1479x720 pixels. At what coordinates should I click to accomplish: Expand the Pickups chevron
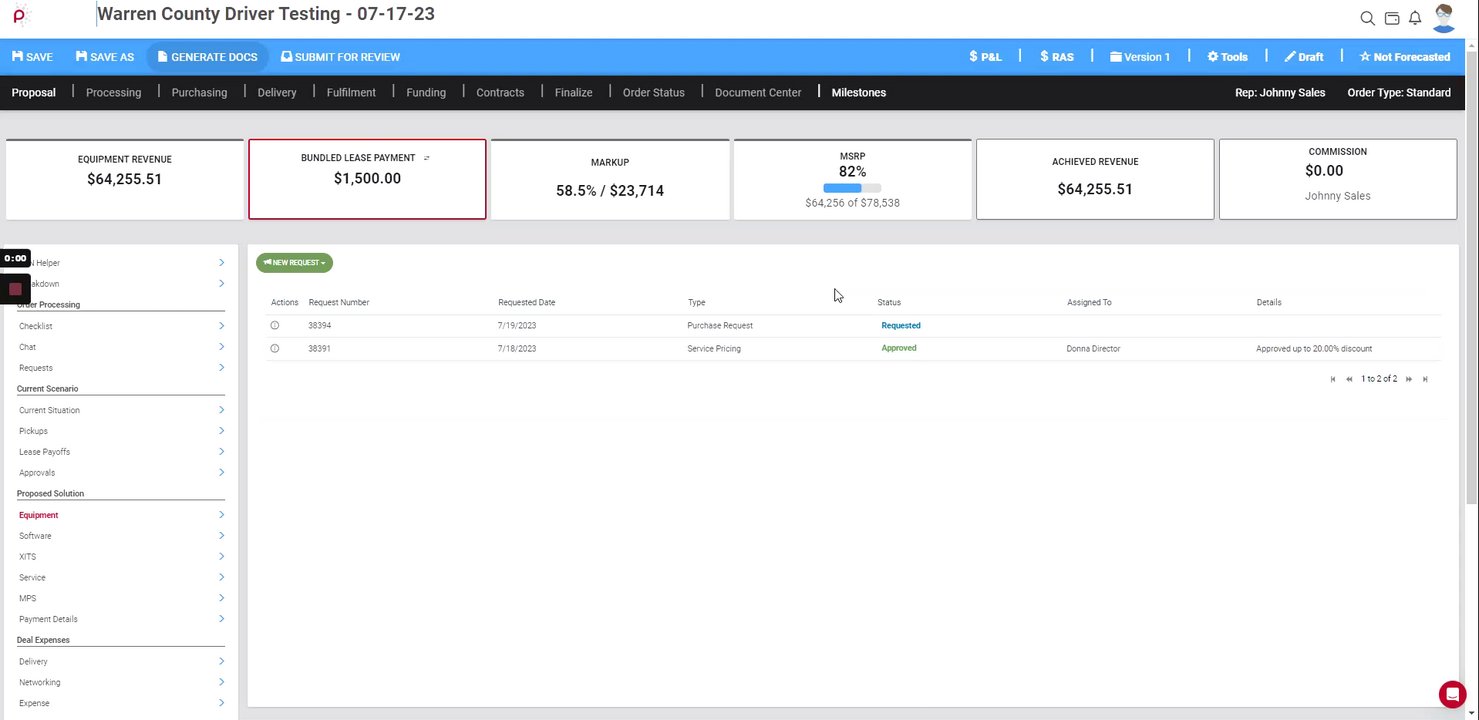click(x=221, y=431)
